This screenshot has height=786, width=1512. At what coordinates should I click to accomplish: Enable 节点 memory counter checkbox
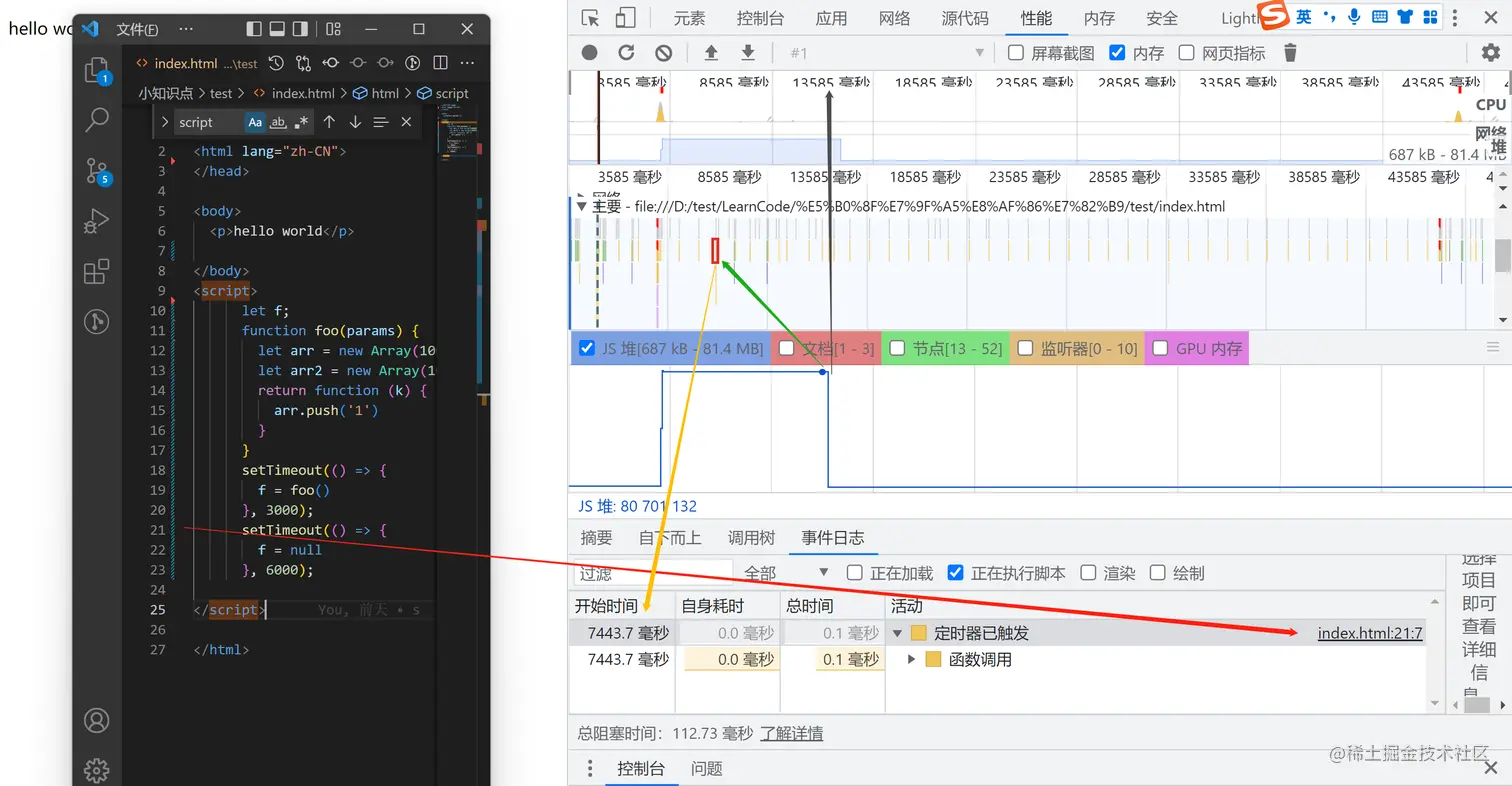pyautogui.click(x=897, y=348)
